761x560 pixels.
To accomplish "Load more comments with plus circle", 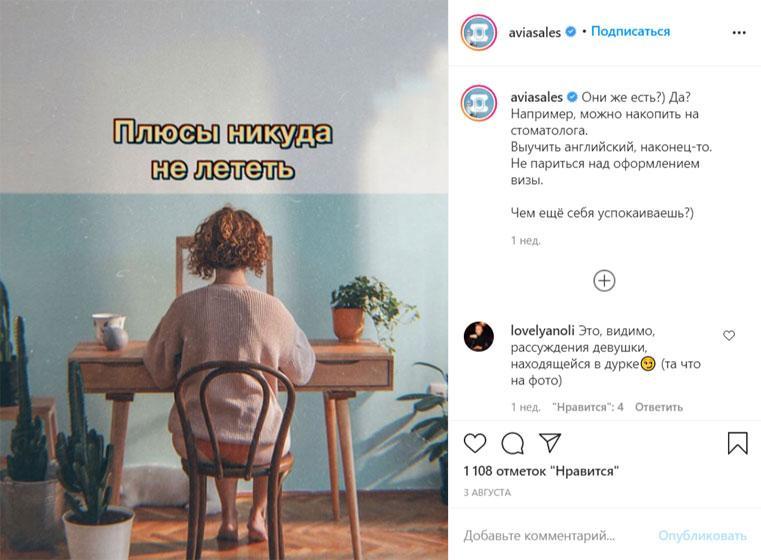I will (x=604, y=280).
